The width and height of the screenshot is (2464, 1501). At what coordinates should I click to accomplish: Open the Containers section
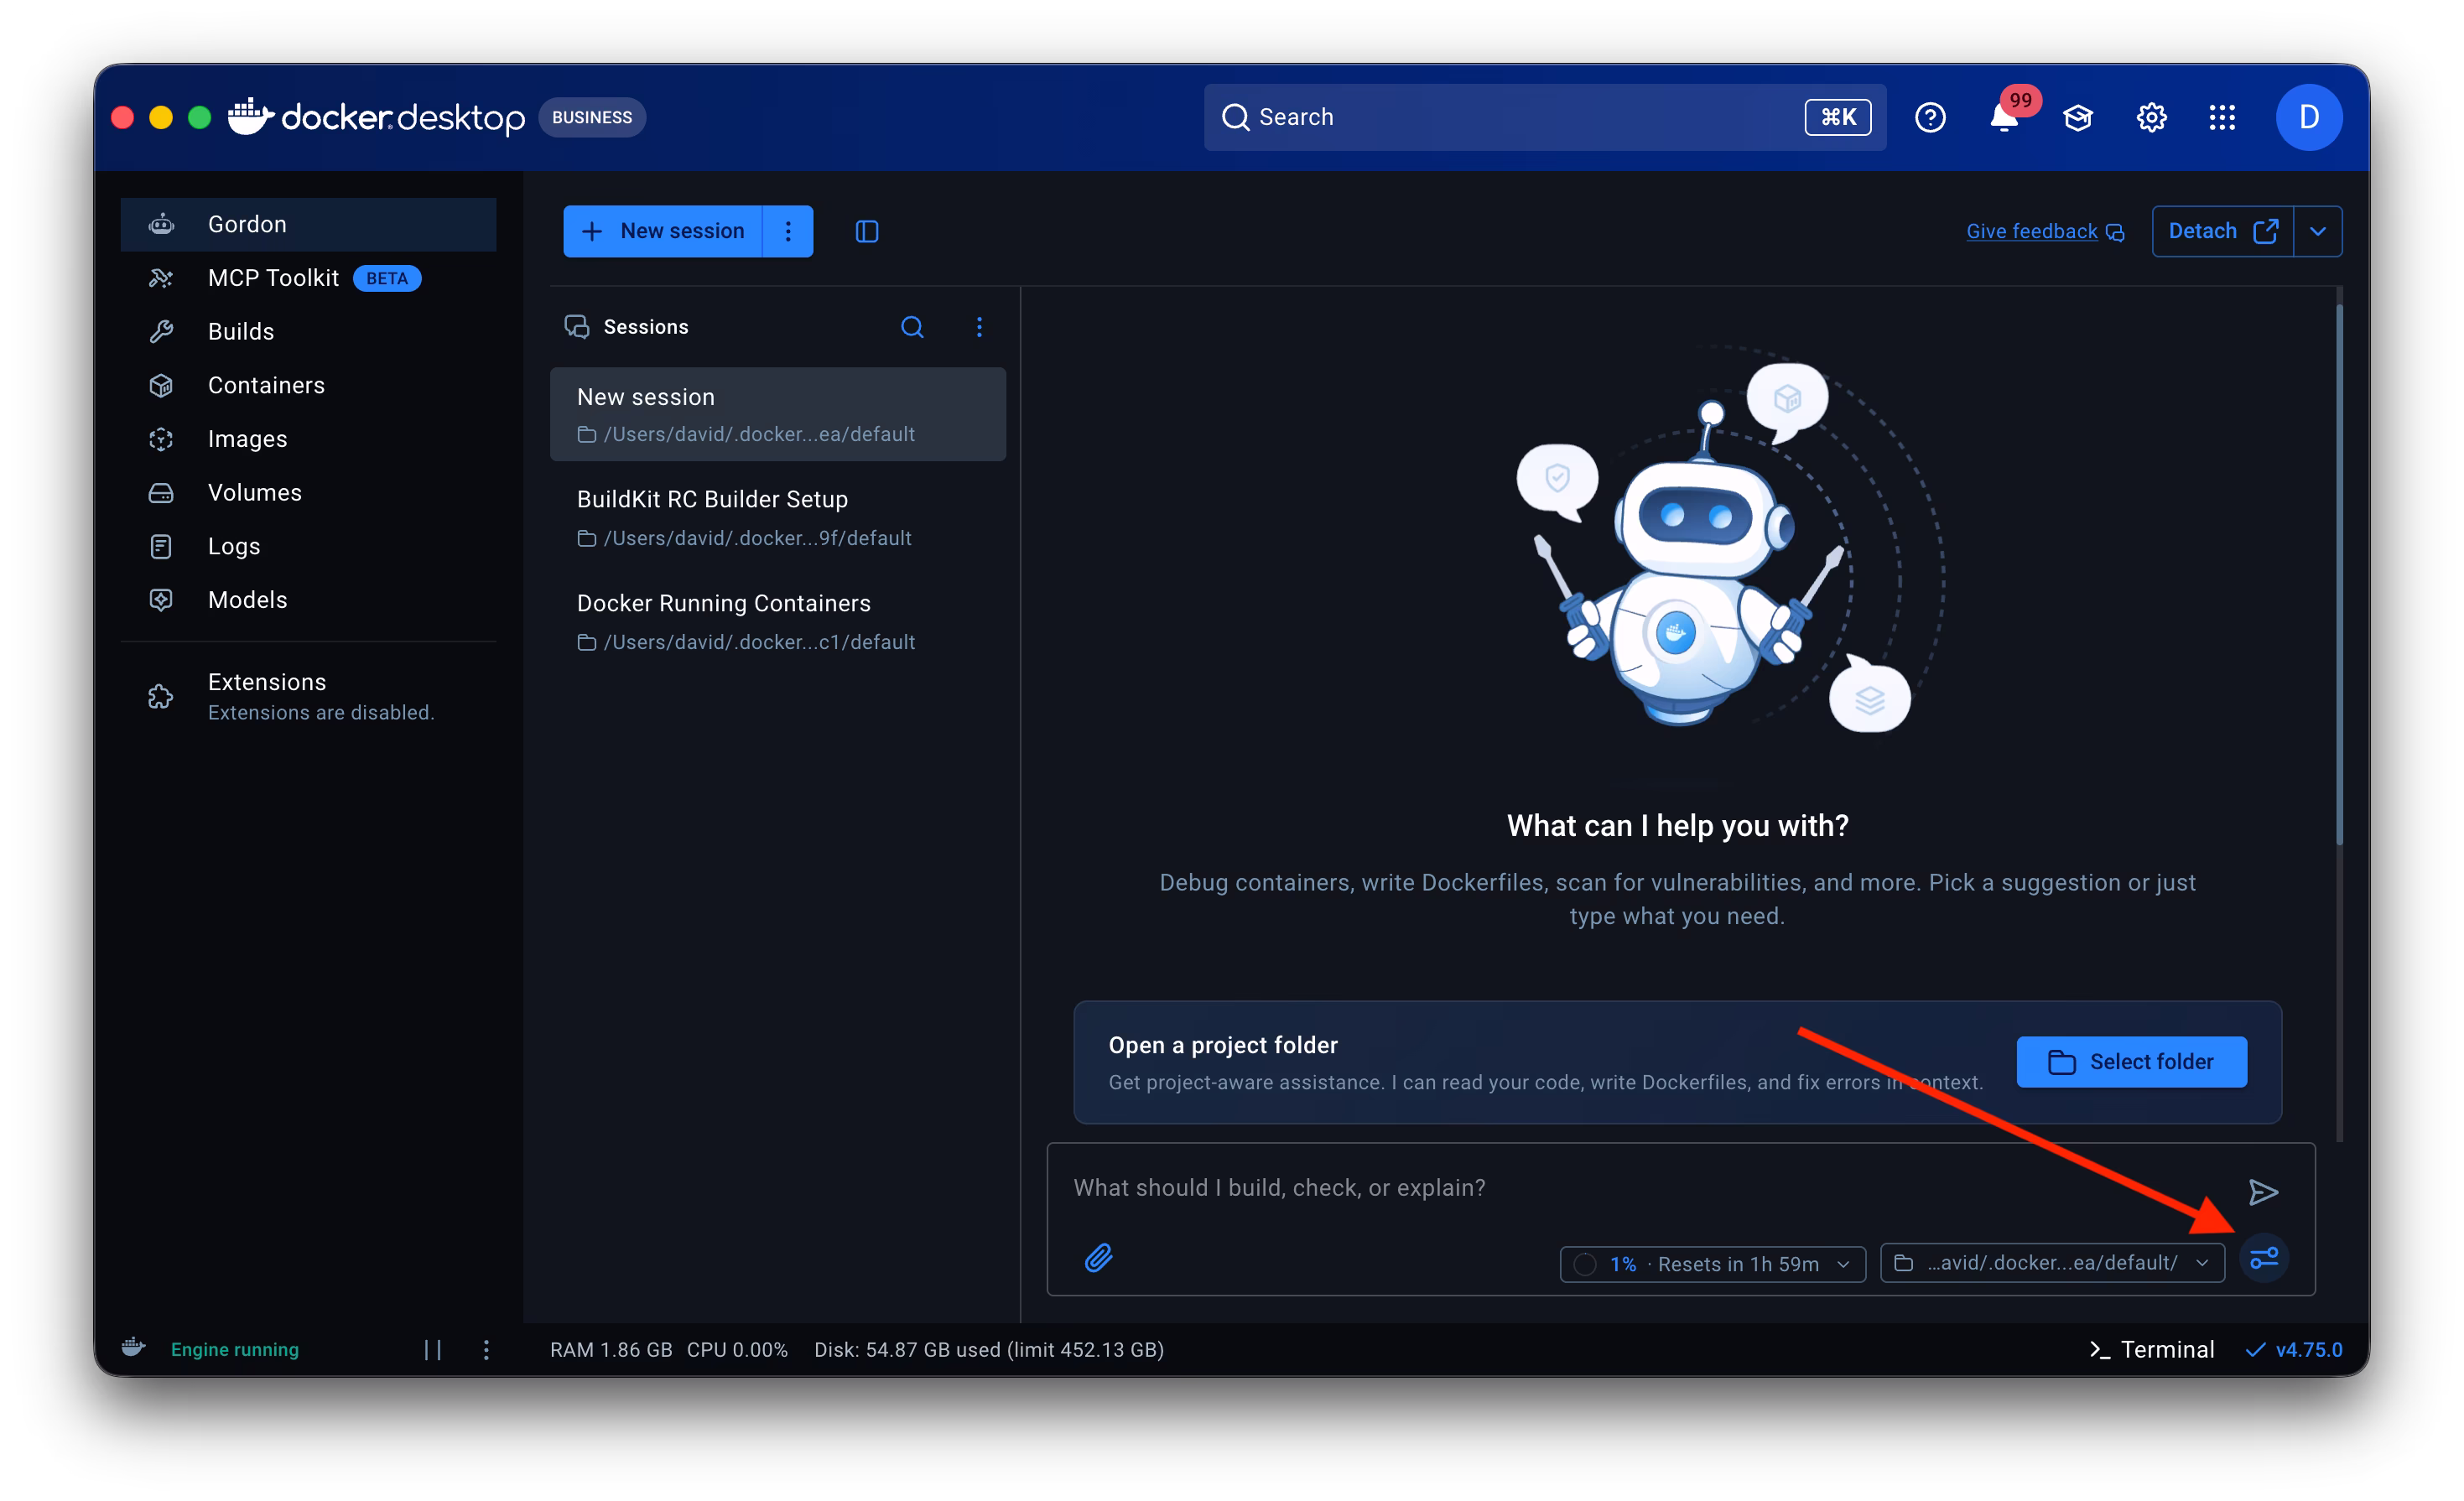pos(308,385)
